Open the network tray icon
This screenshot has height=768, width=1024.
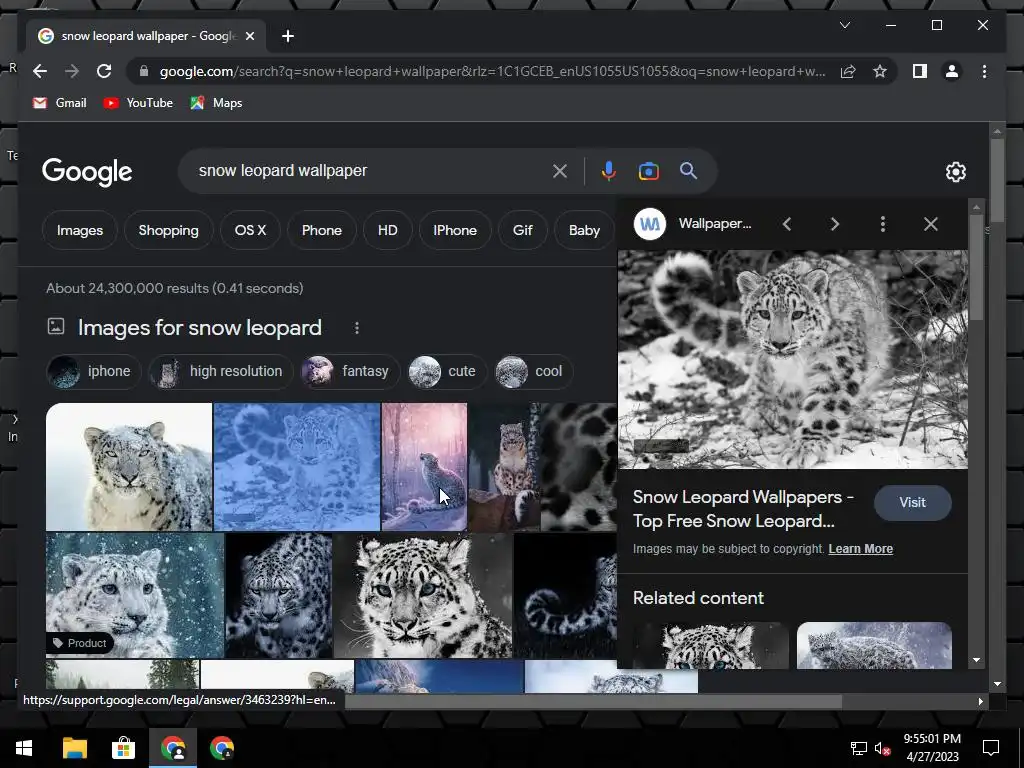point(858,748)
